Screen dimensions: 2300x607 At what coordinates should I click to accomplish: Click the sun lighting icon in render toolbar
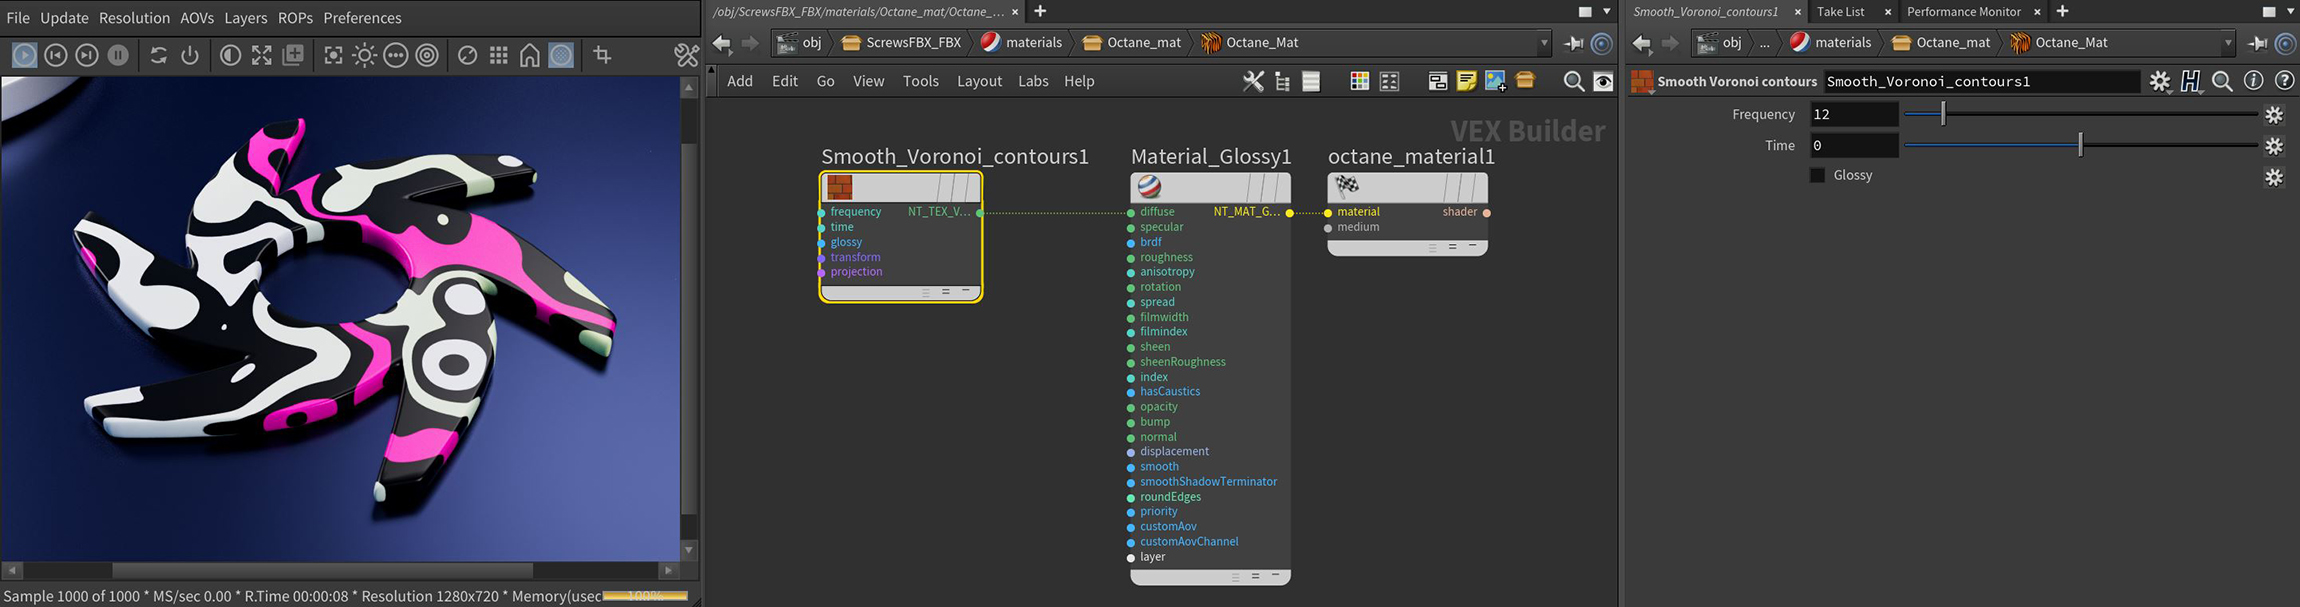[364, 55]
